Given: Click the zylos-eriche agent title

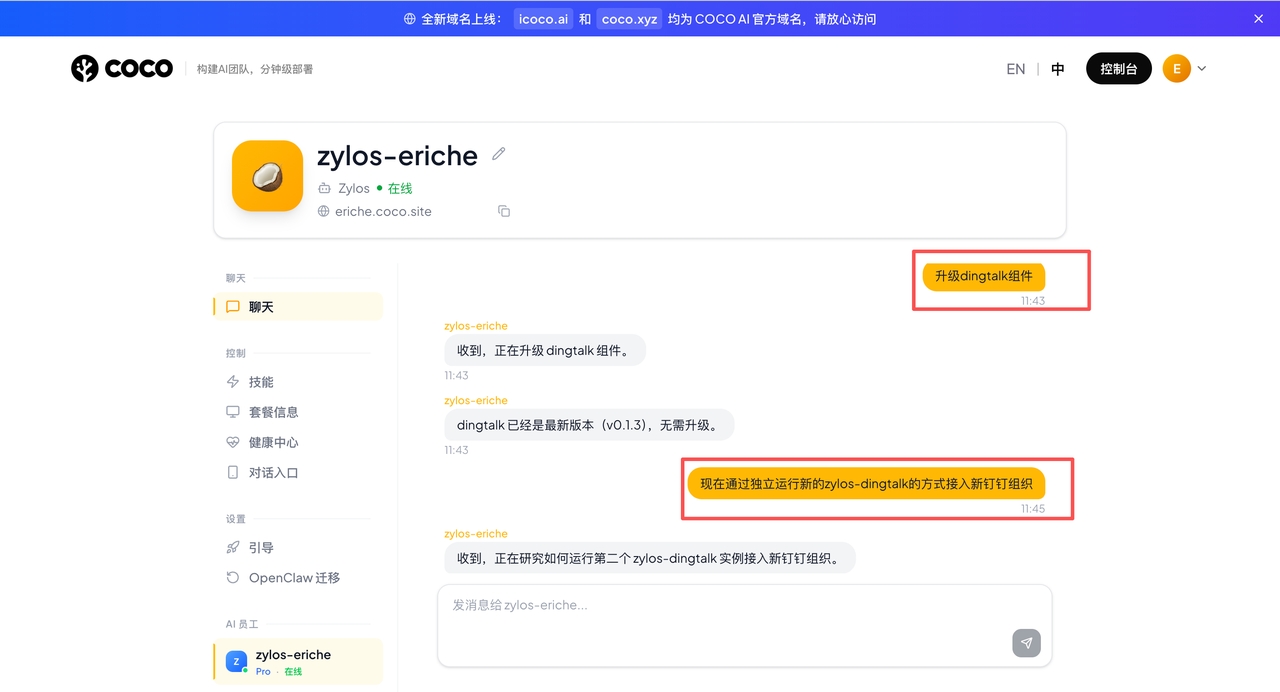Looking at the screenshot, I should [397, 155].
